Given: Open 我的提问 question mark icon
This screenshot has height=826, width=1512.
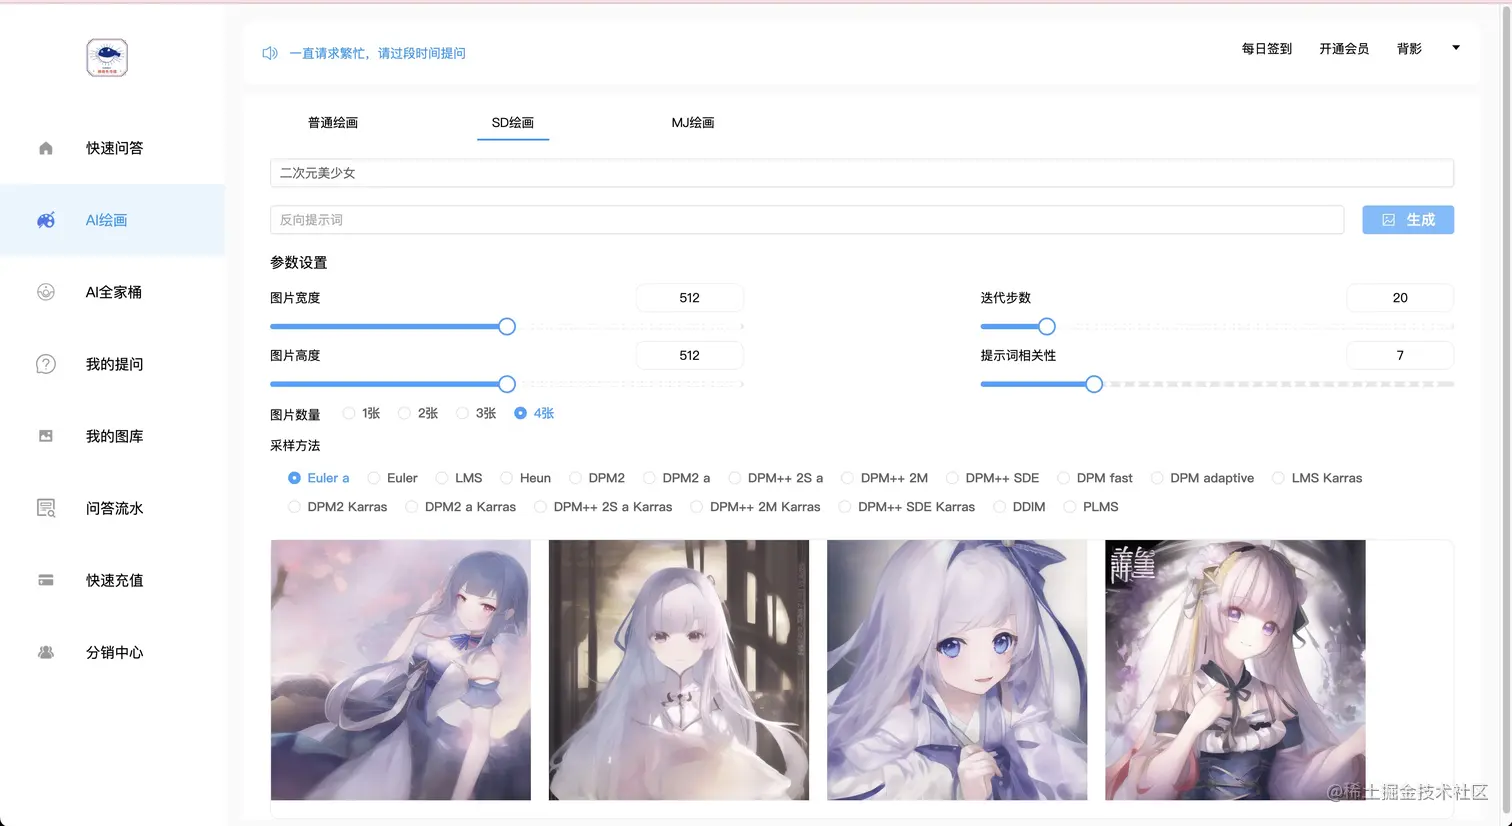Looking at the screenshot, I should [x=45, y=363].
